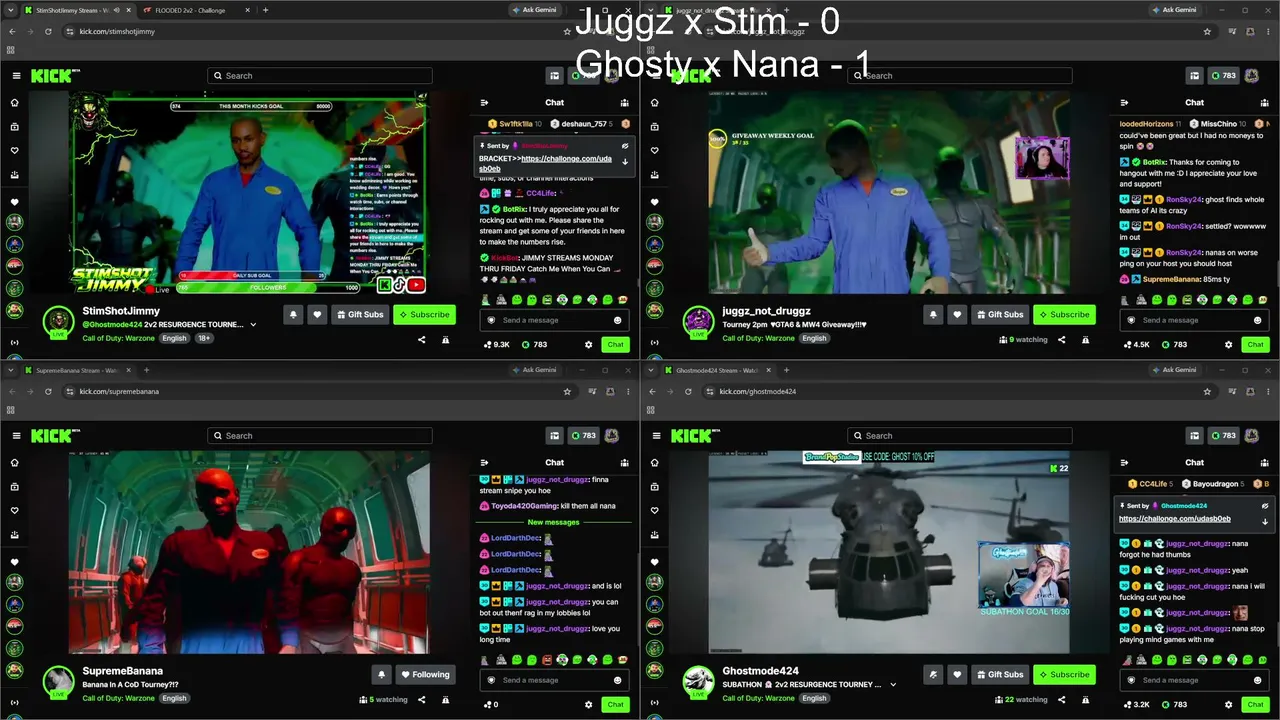Bookmark kick.com/stimshotjimmy with the star icon

tap(567, 31)
